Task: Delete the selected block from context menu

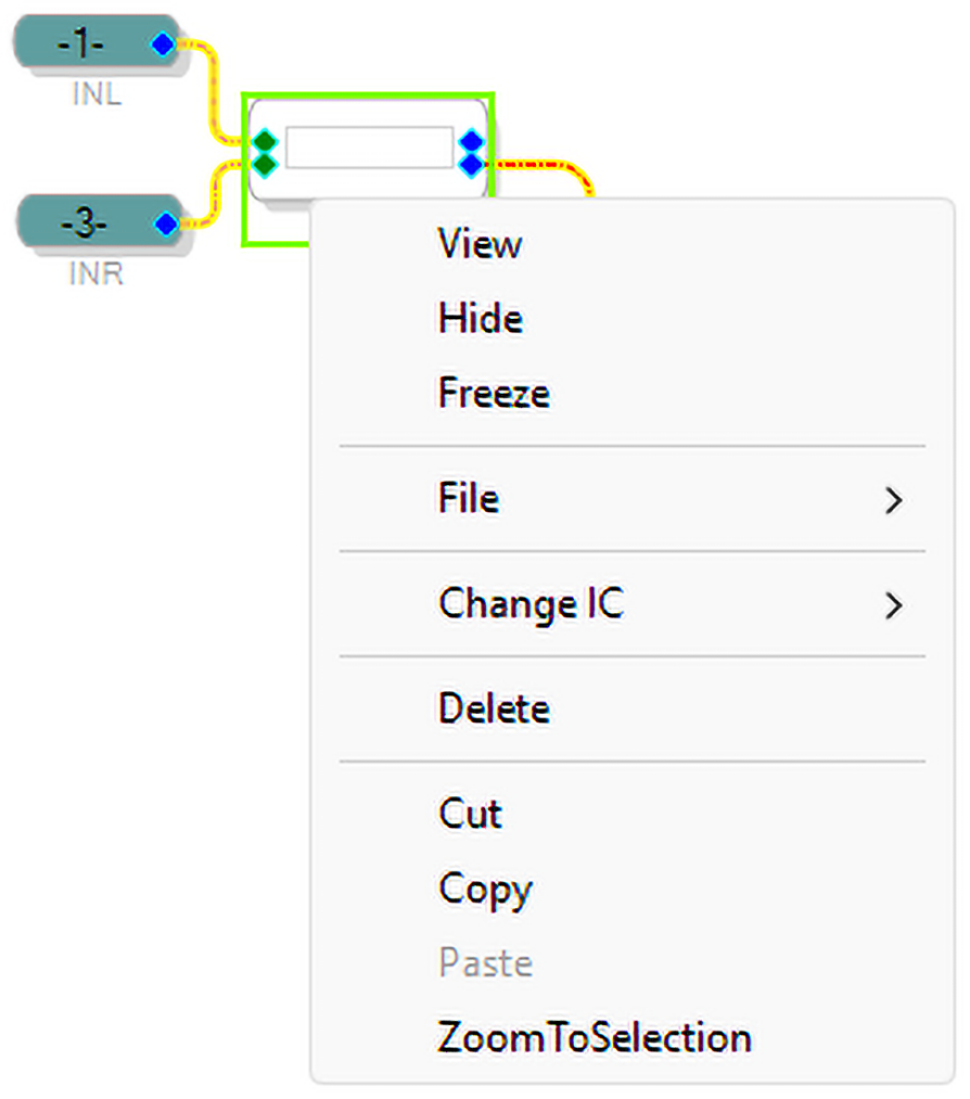Action: coord(494,709)
